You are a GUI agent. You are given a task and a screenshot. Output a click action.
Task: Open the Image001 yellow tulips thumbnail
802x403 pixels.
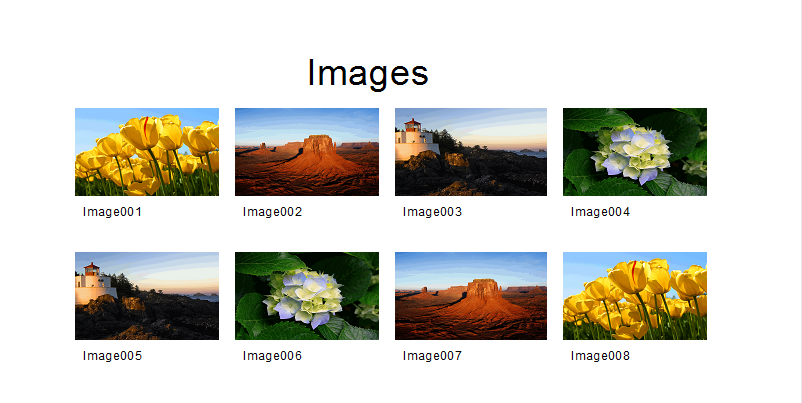(x=147, y=152)
